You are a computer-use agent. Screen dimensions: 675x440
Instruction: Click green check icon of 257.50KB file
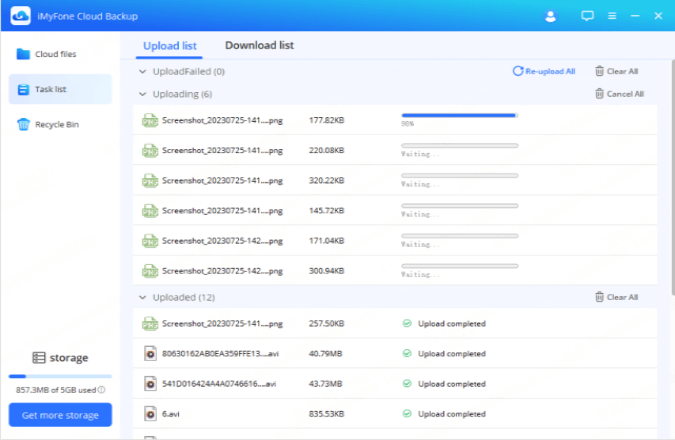click(x=407, y=323)
